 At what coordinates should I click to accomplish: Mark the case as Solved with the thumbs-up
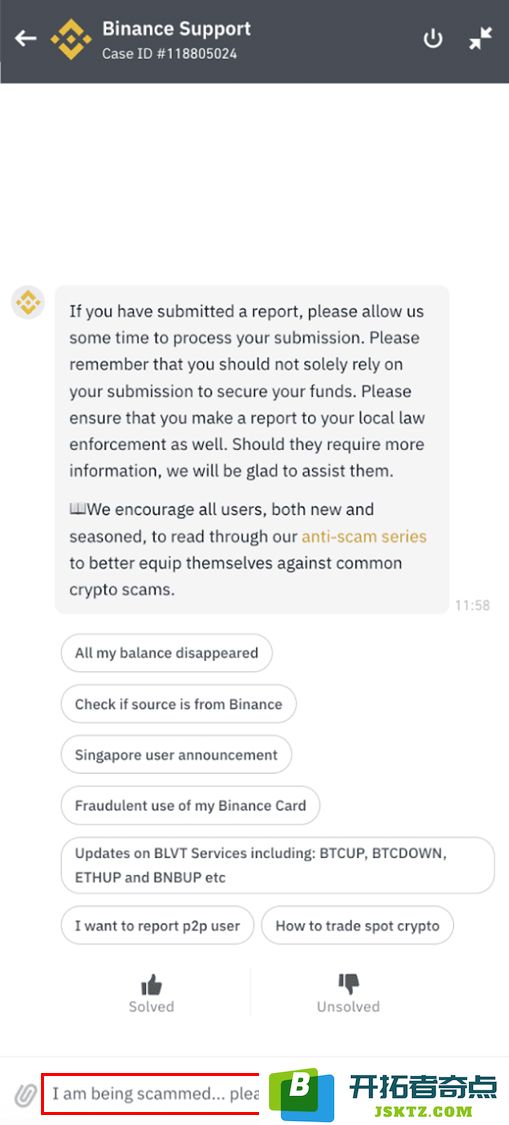pyautogui.click(x=151, y=993)
